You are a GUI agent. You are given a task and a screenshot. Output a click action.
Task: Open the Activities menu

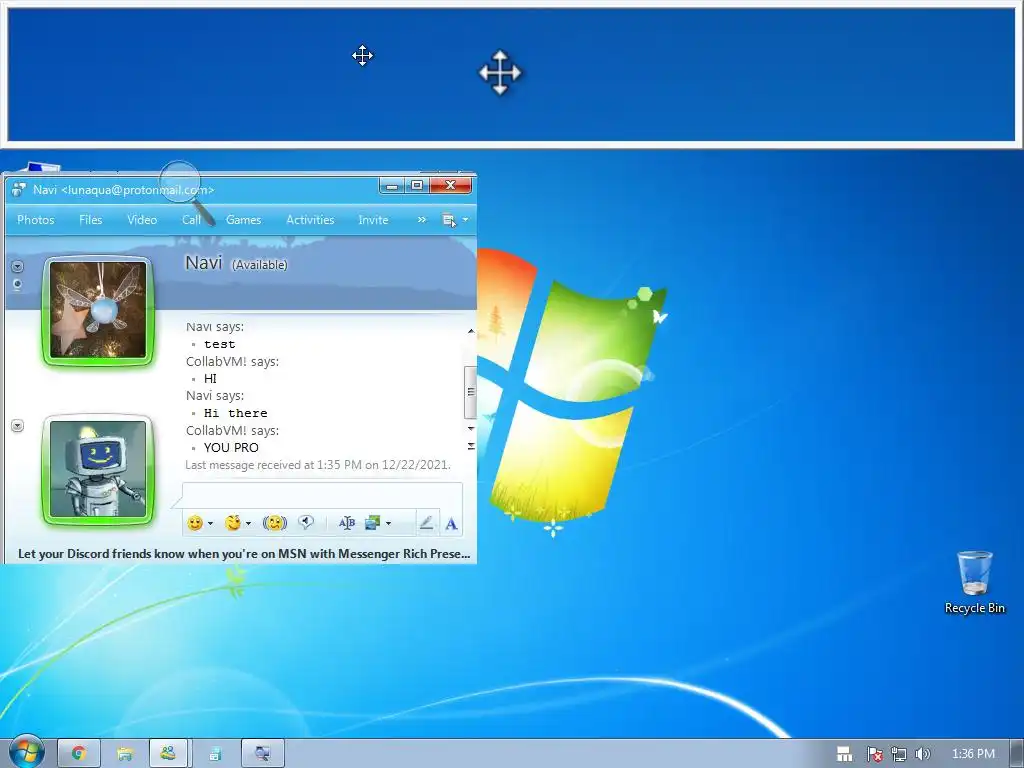310,220
